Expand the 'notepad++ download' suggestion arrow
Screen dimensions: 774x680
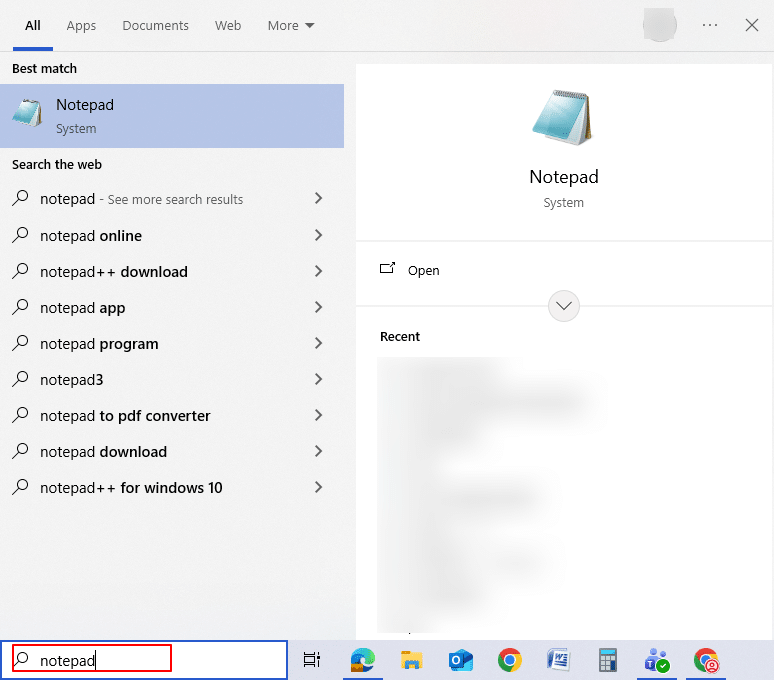tap(319, 271)
